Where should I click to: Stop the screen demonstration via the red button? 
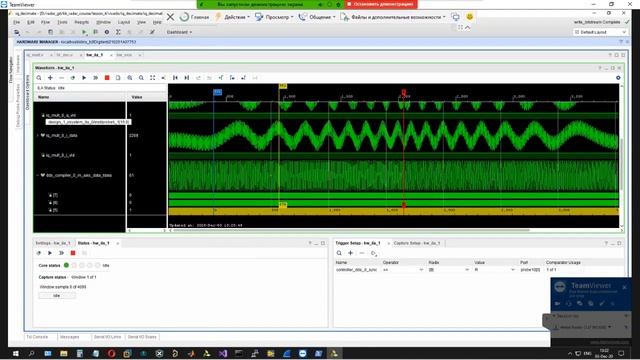pos(380,4)
